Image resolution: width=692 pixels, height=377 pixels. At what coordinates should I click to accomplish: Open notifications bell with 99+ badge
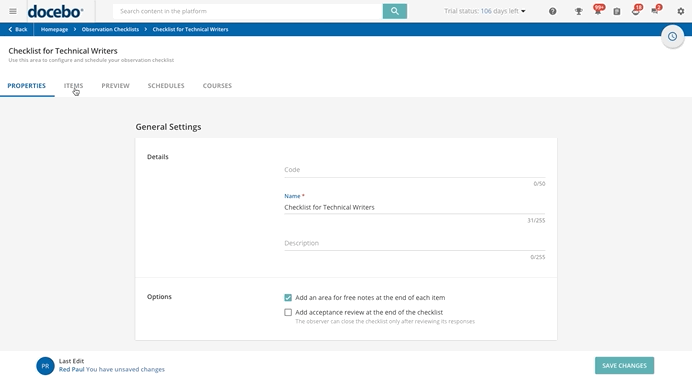[598, 11]
